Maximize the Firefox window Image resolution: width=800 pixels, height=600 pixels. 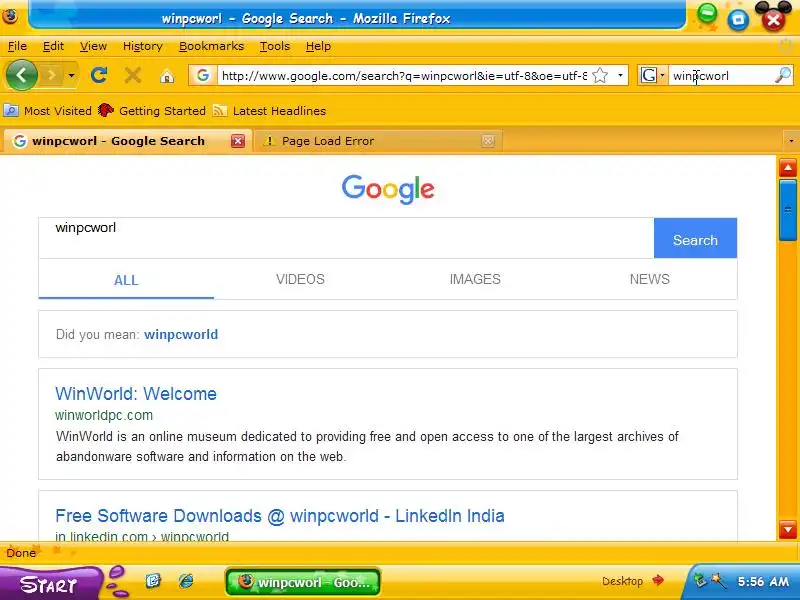738,20
